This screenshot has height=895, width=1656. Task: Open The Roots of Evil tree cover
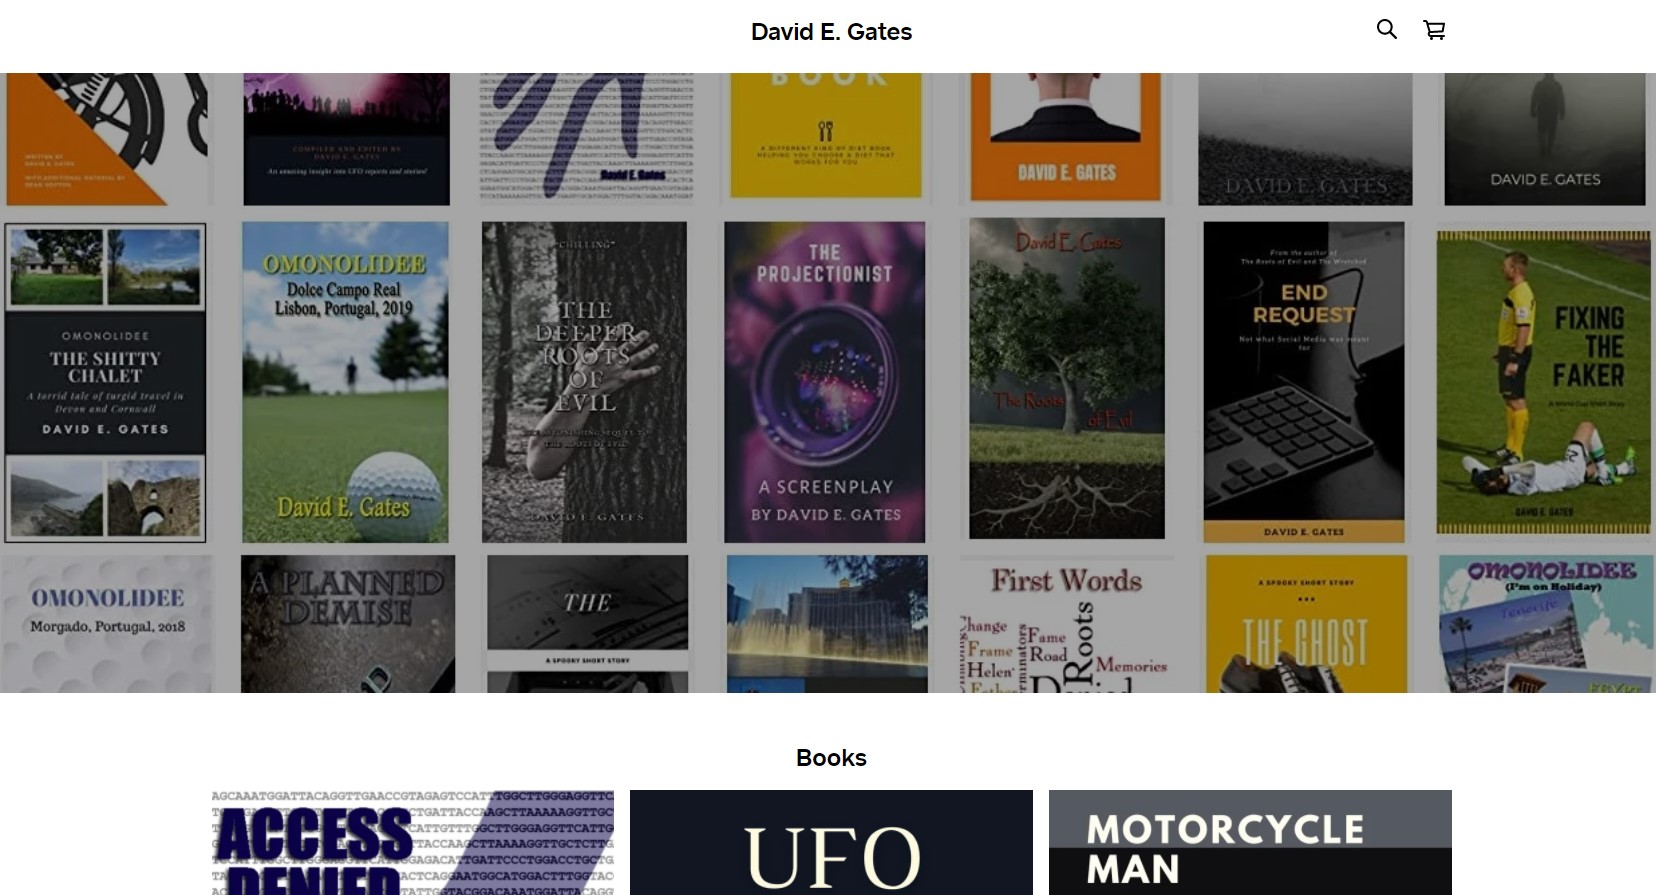(1067, 379)
